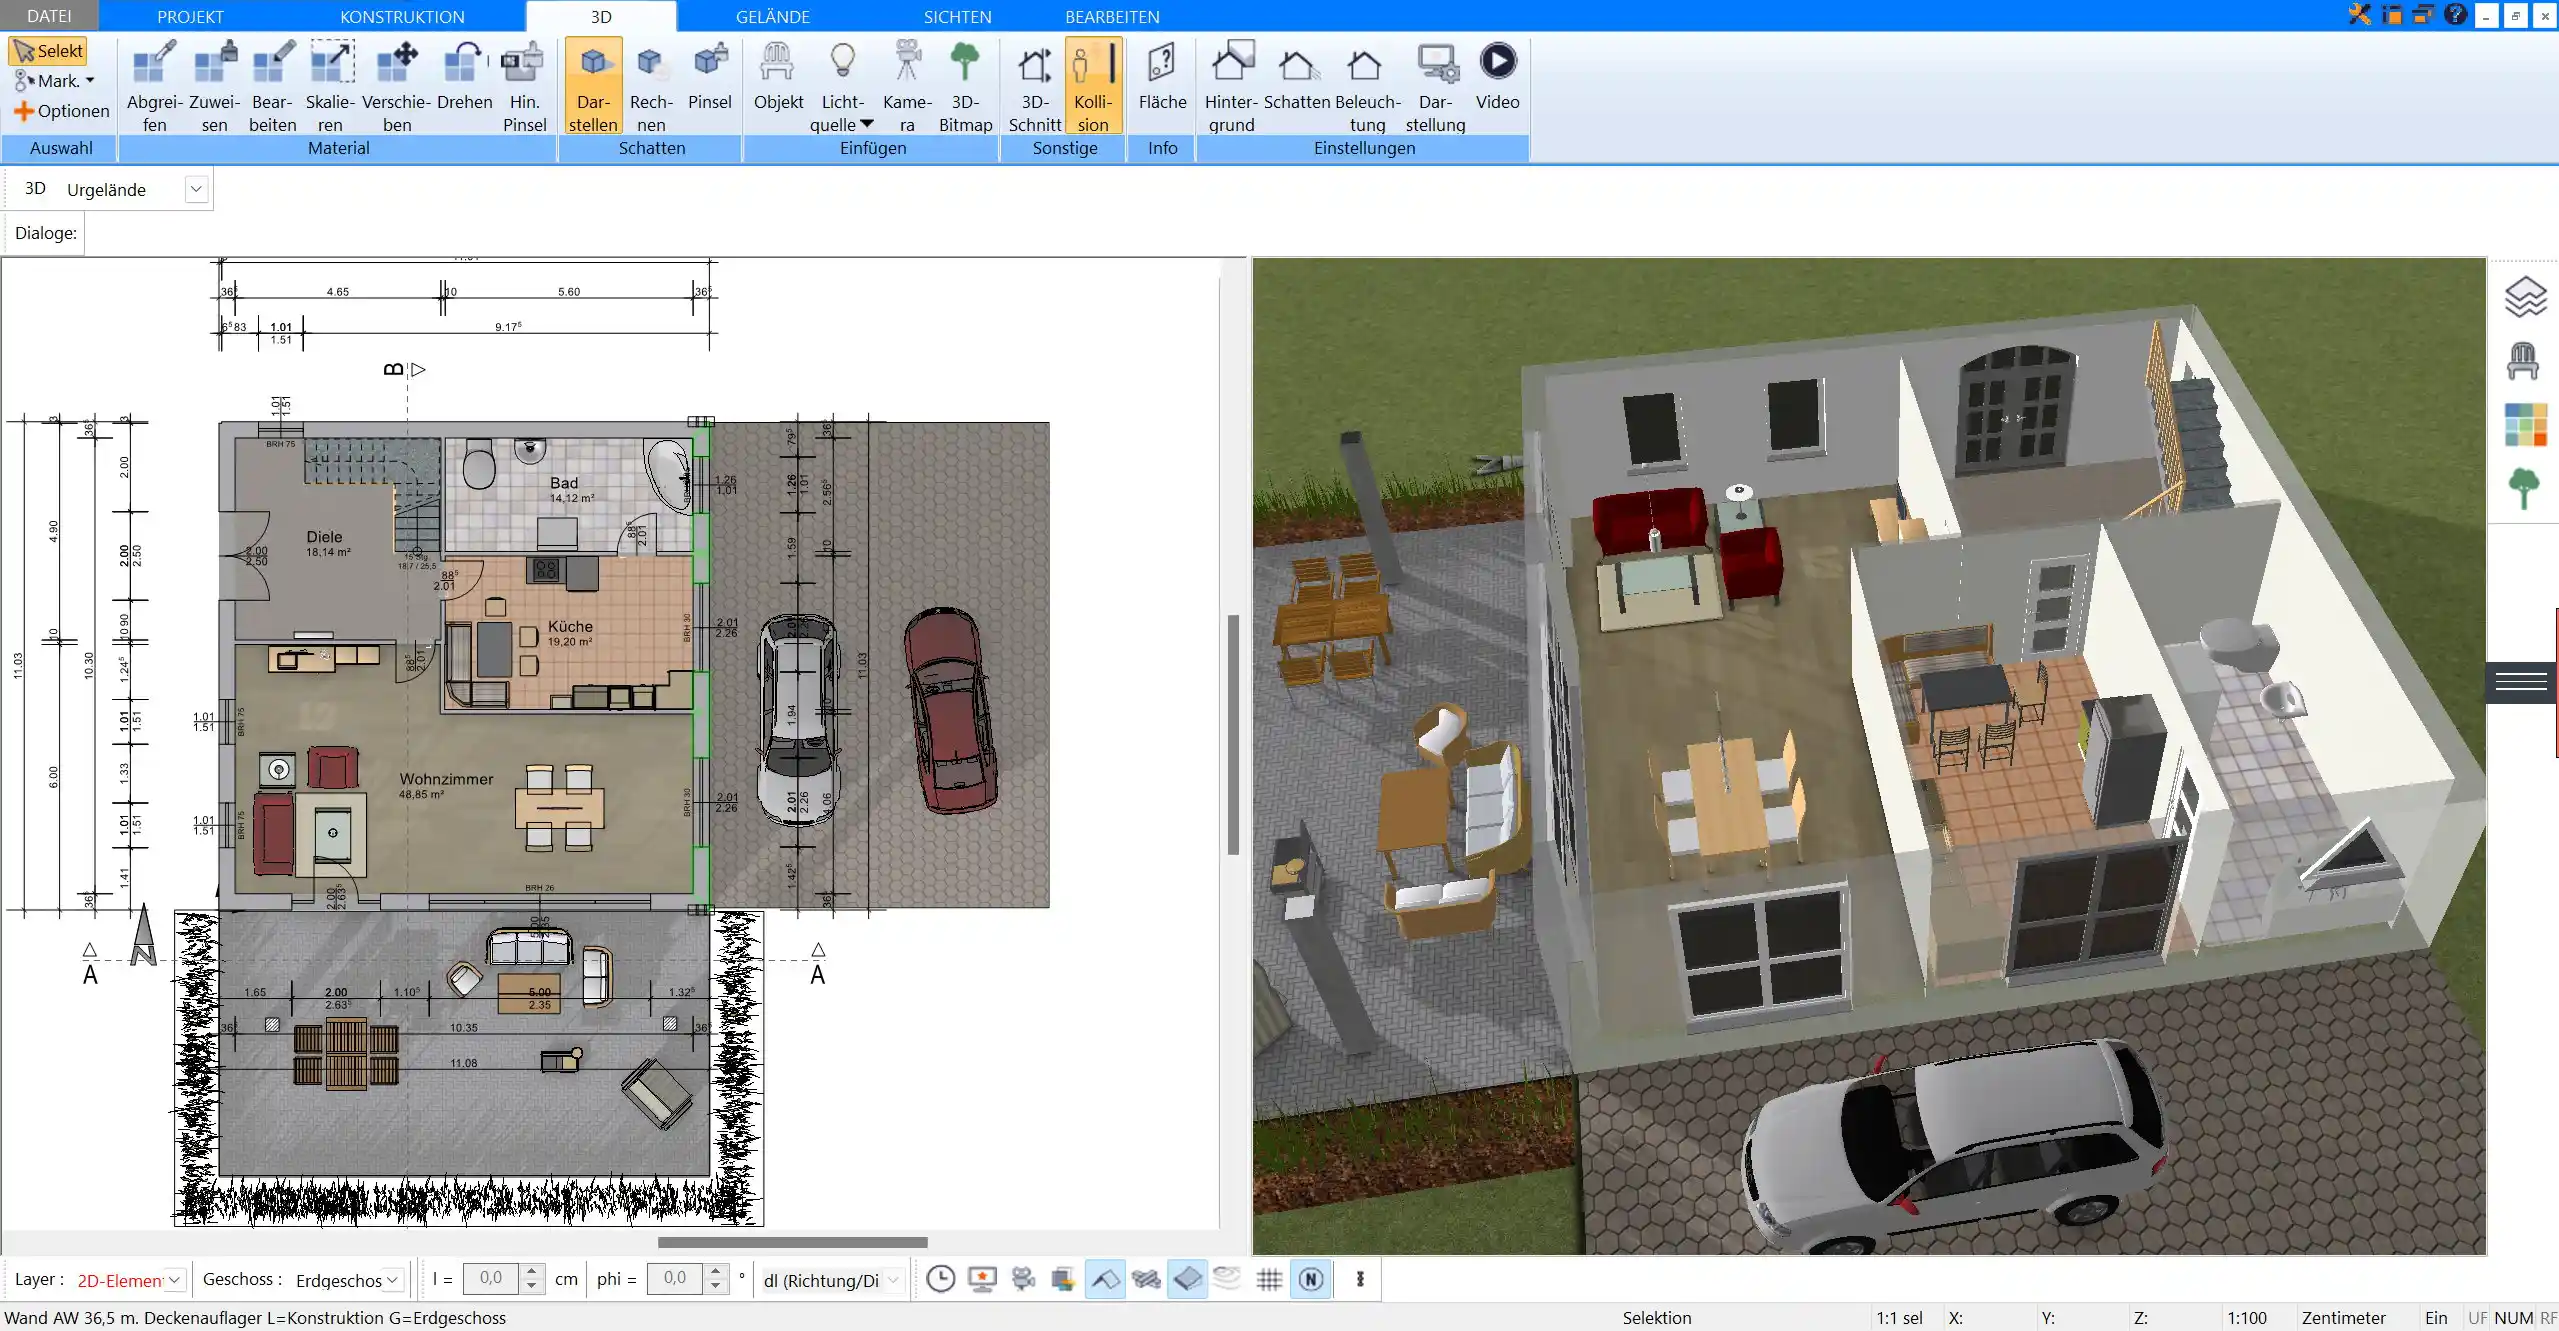2559x1331 pixels.
Task: Click the clock icon in bottom toolbar
Action: (x=940, y=1279)
